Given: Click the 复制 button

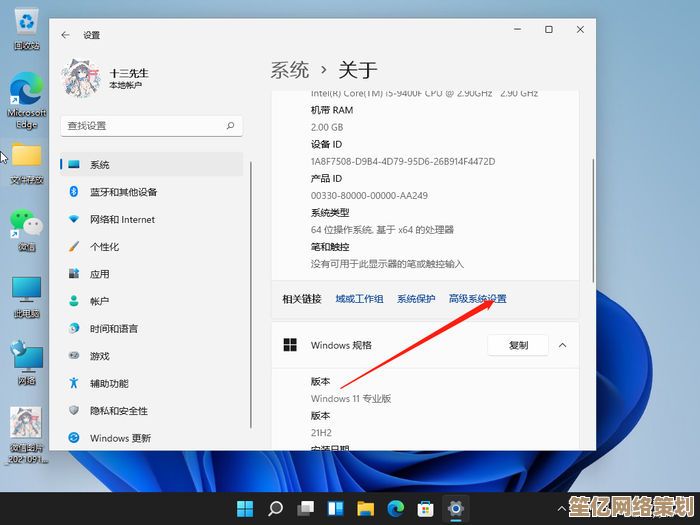Looking at the screenshot, I should tap(518, 345).
